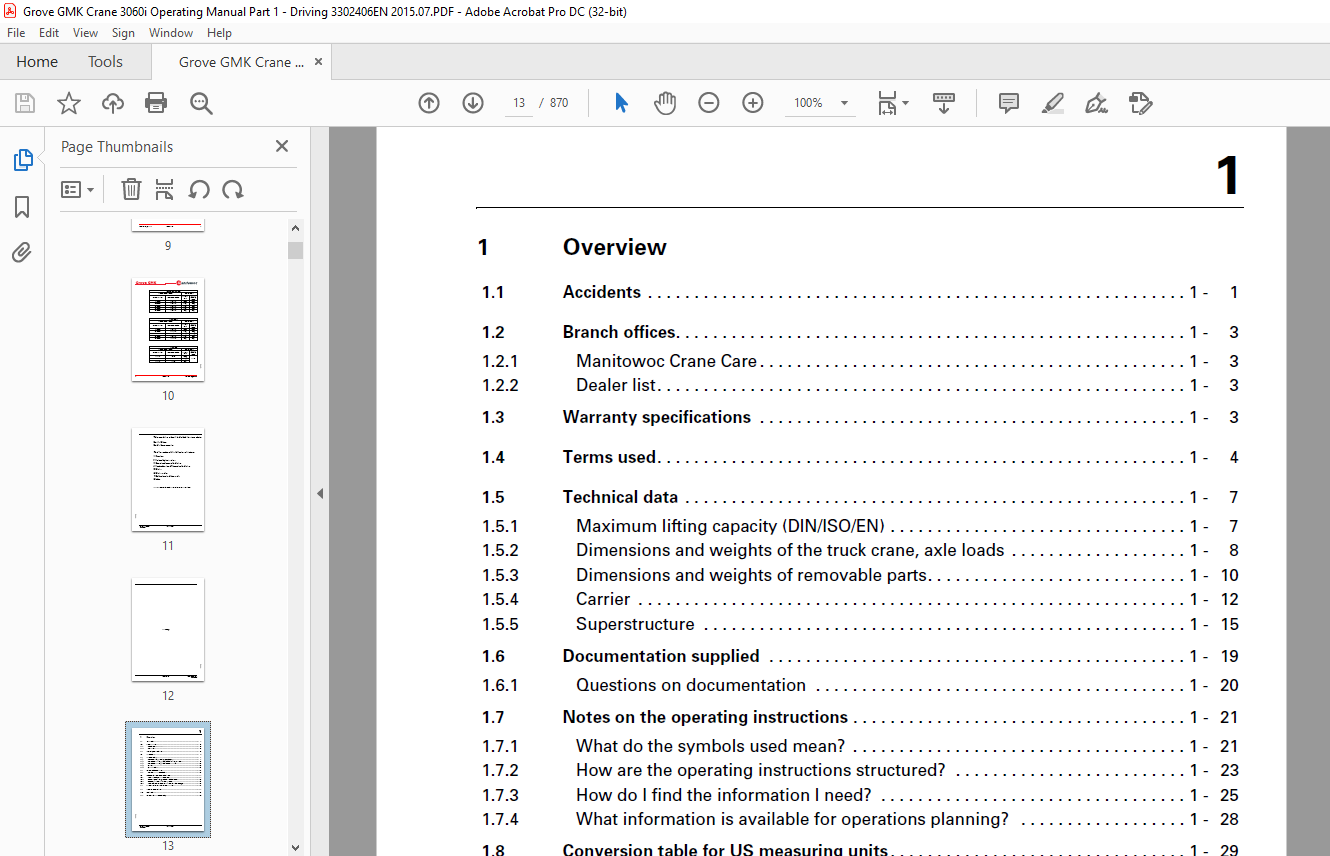Open 'What do the symbols used mean?'
Viewport: 1330px width, 856px height.
tap(711, 746)
